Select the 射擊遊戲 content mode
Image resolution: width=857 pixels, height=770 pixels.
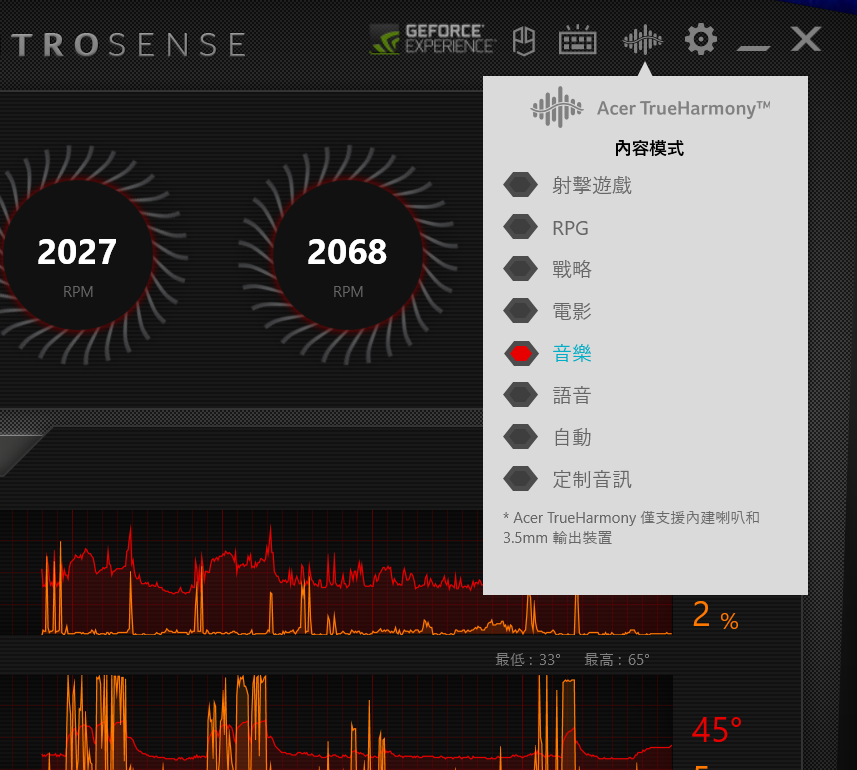pyautogui.click(x=567, y=185)
